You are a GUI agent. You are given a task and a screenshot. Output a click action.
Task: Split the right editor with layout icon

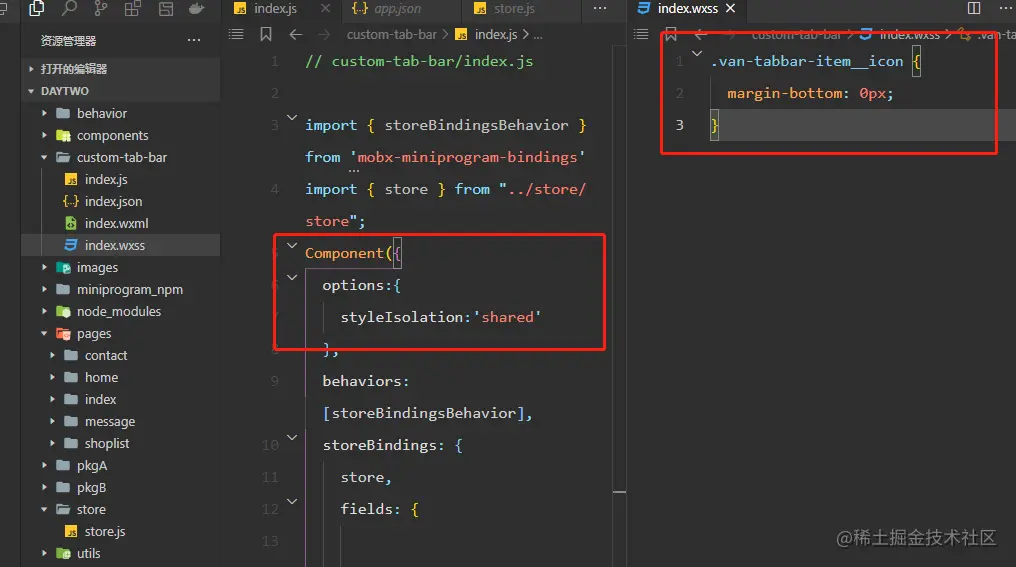[x=974, y=8]
